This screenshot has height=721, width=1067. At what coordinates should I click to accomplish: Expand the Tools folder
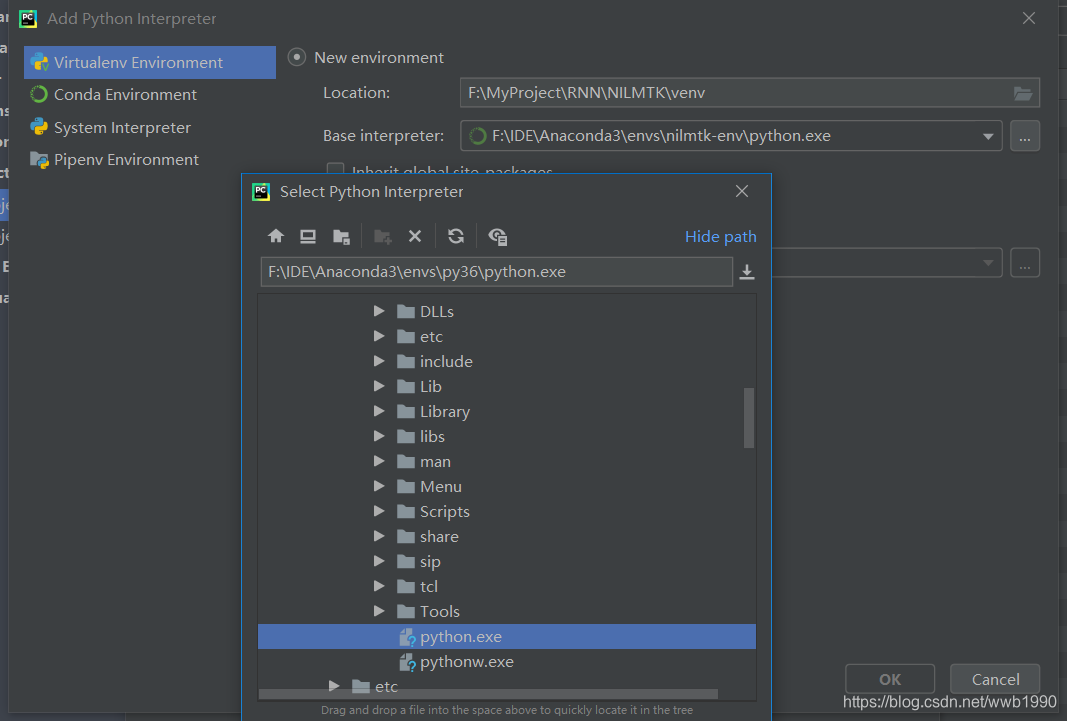[379, 611]
